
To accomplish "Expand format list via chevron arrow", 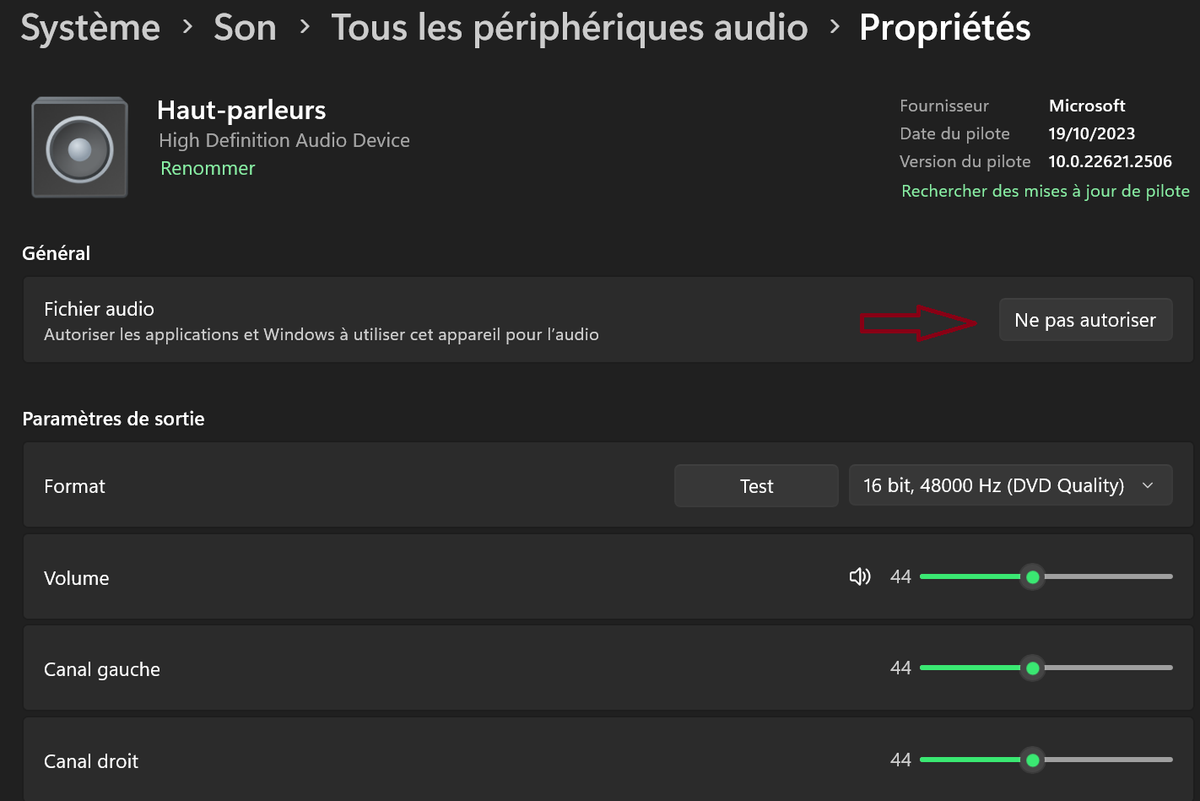I will [1148, 486].
